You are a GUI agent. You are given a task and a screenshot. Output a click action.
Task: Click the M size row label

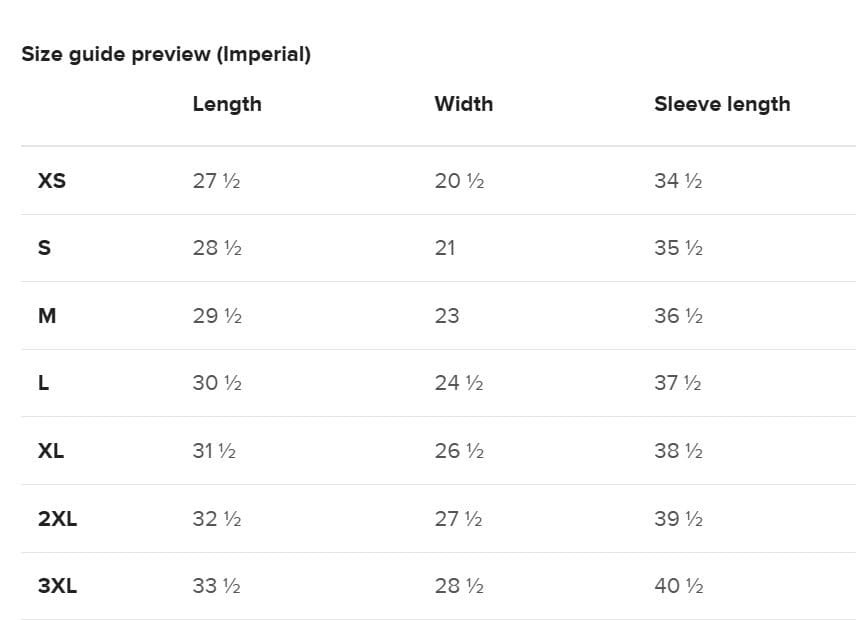tap(47, 315)
